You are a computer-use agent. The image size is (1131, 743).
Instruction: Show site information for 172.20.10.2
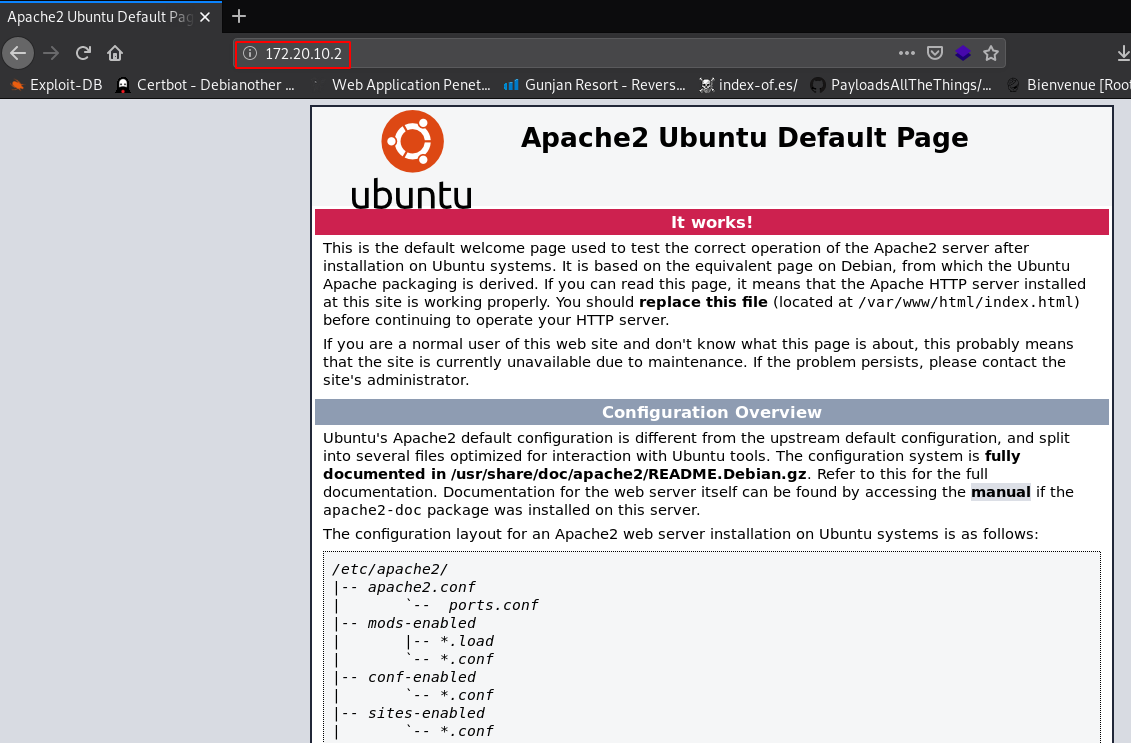click(x=250, y=53)
